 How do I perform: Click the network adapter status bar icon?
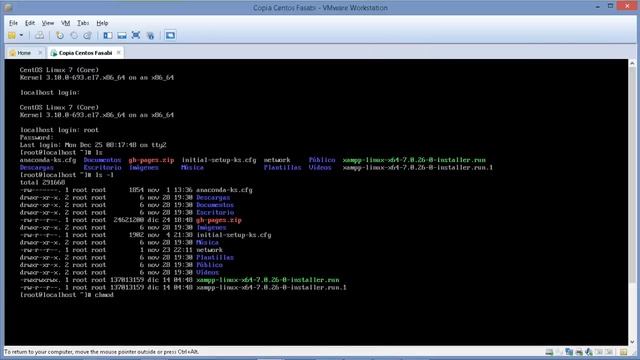click(569, 352)
